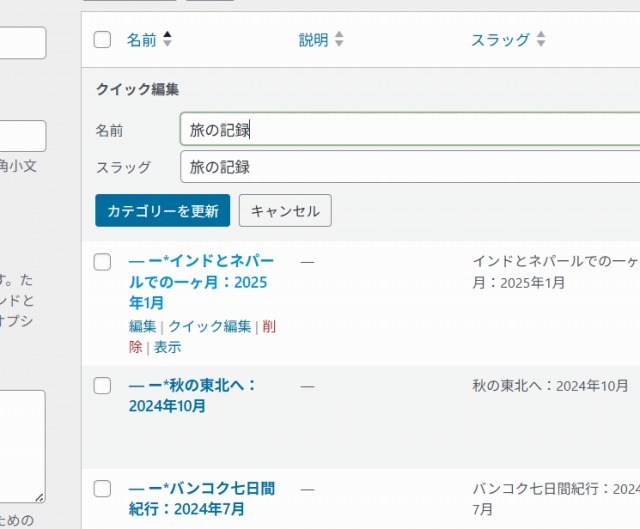Focus the quick edit 名前 text field
Viewport: 640px width, 529px height.
tap(410, 129)
